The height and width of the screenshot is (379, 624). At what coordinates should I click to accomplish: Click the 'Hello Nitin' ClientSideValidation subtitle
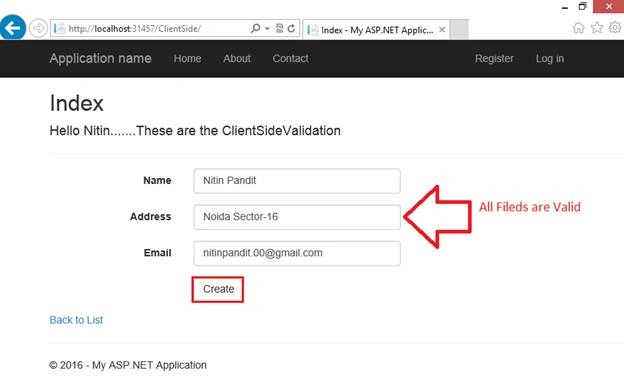pyautogui.click(x=195, y=131)
